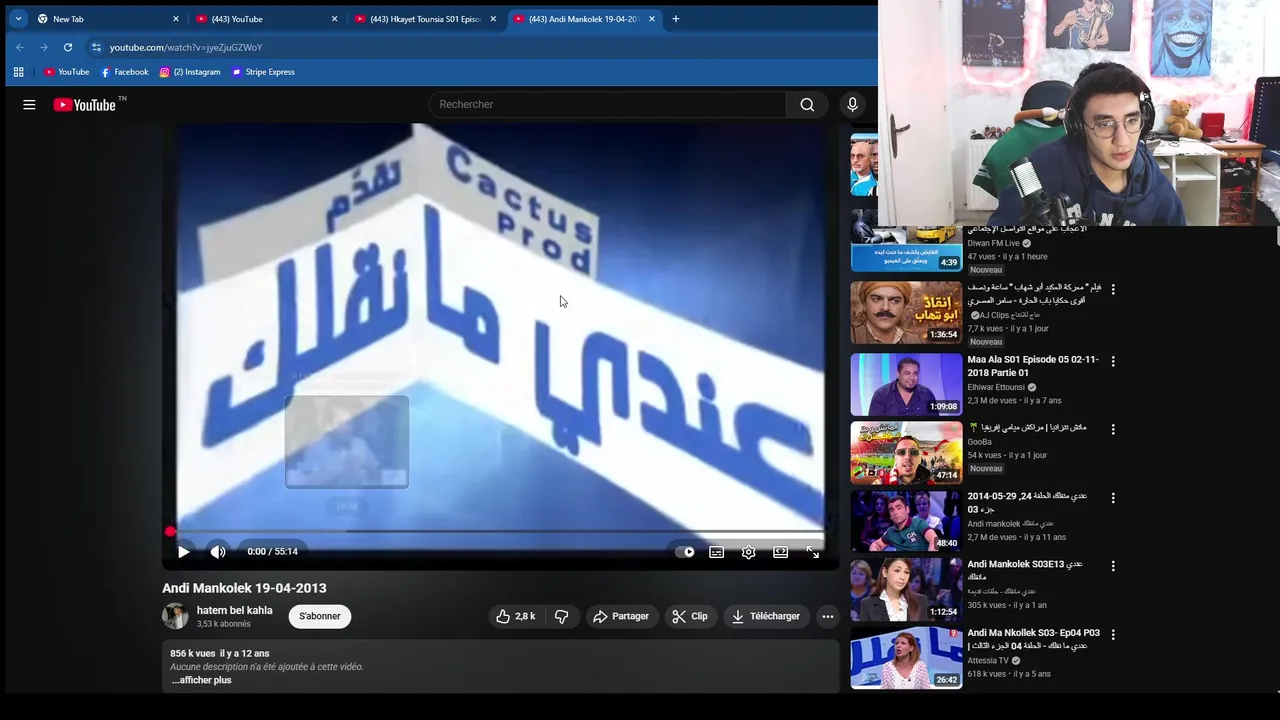Open the 48:40 Andi mankolek video thumbnail

(x=906, y=520)
